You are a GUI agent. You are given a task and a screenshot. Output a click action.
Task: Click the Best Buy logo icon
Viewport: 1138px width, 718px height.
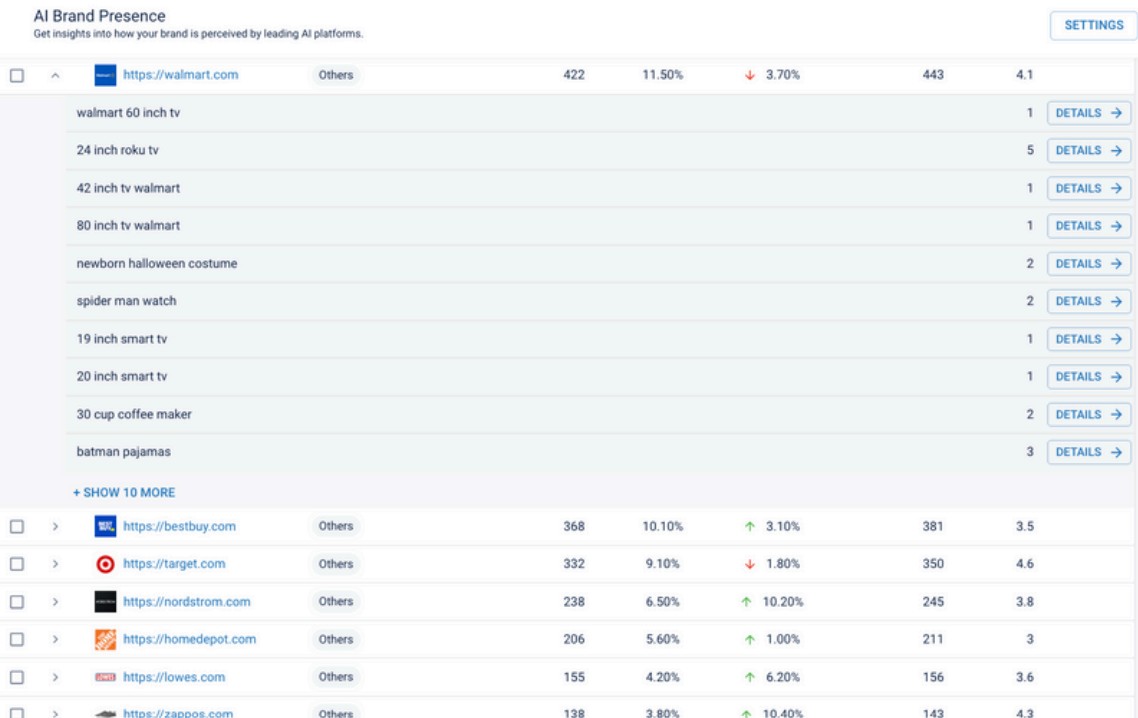point(105,526)
